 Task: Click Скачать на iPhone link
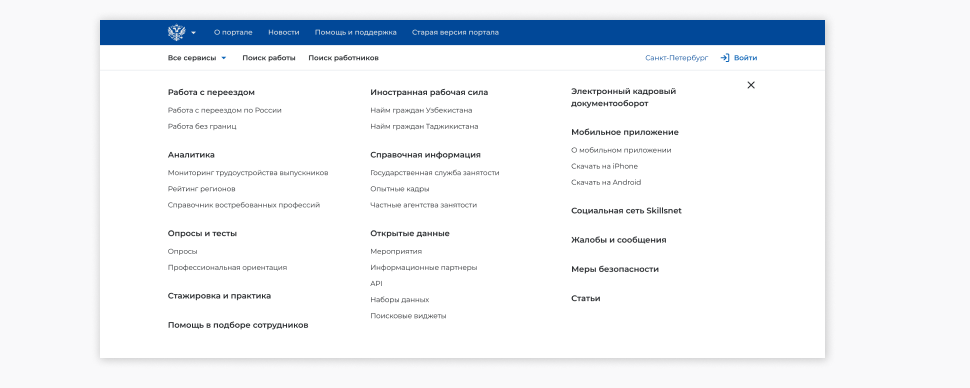tap(604, 166)
